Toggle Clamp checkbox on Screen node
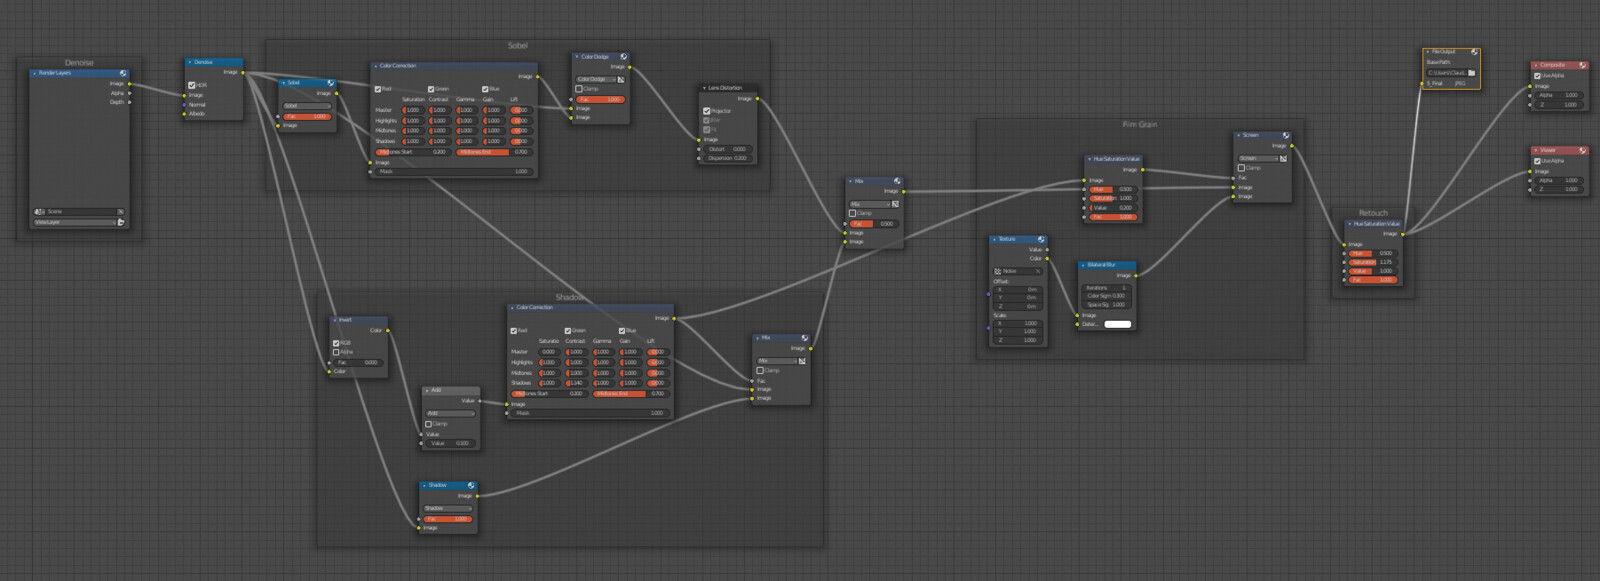This screenshot has height=581, width=1600. pos(1242,168)
